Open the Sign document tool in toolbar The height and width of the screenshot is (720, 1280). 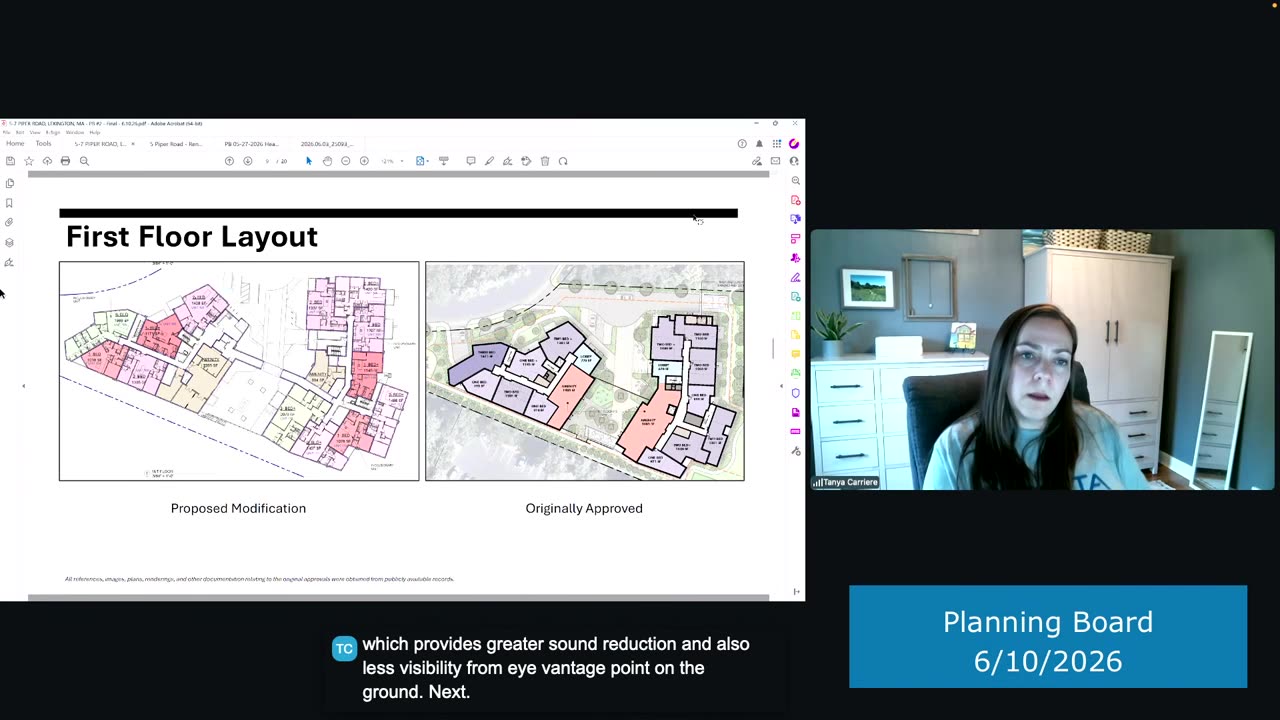(x=508, y=161)
